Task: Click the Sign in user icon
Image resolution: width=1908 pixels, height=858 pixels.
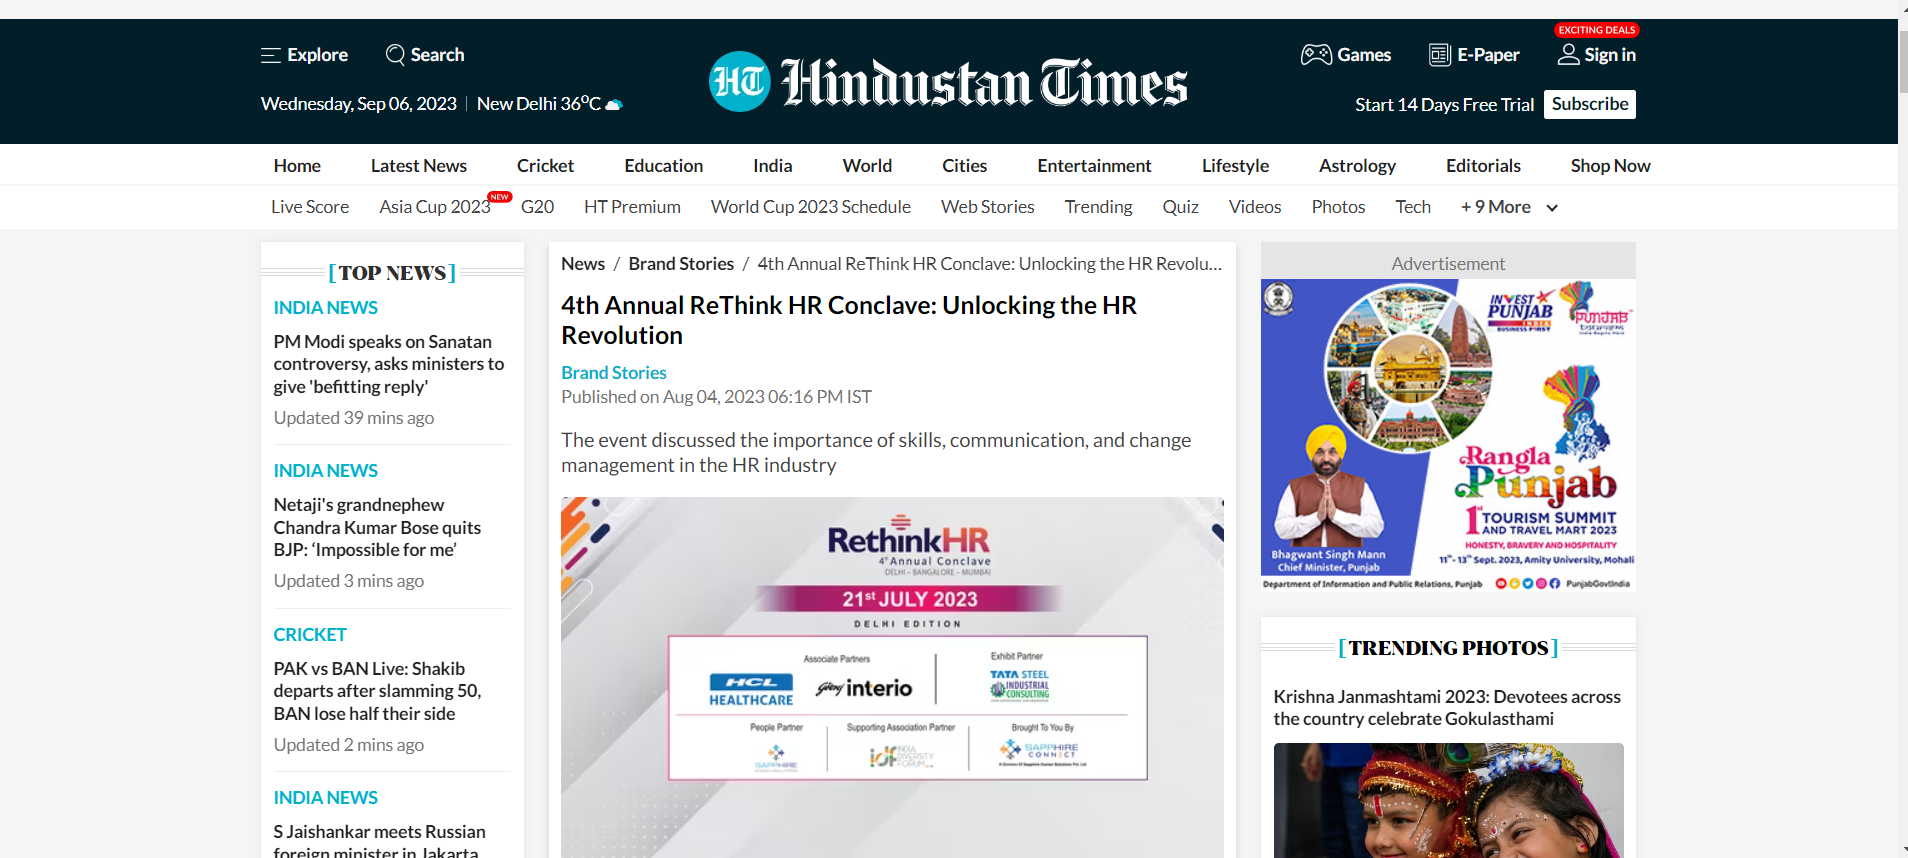Action: coord(1569,55)
